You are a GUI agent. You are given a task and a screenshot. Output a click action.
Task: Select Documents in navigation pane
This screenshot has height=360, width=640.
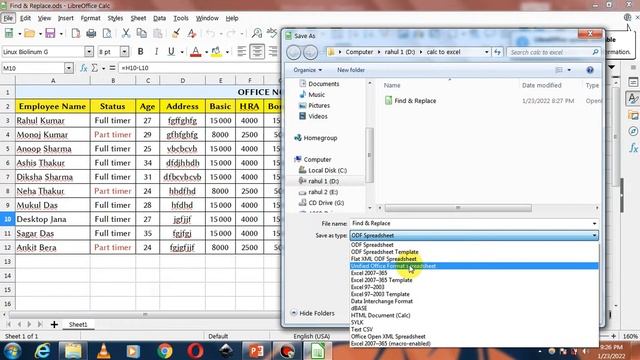(x=319, y=84)
